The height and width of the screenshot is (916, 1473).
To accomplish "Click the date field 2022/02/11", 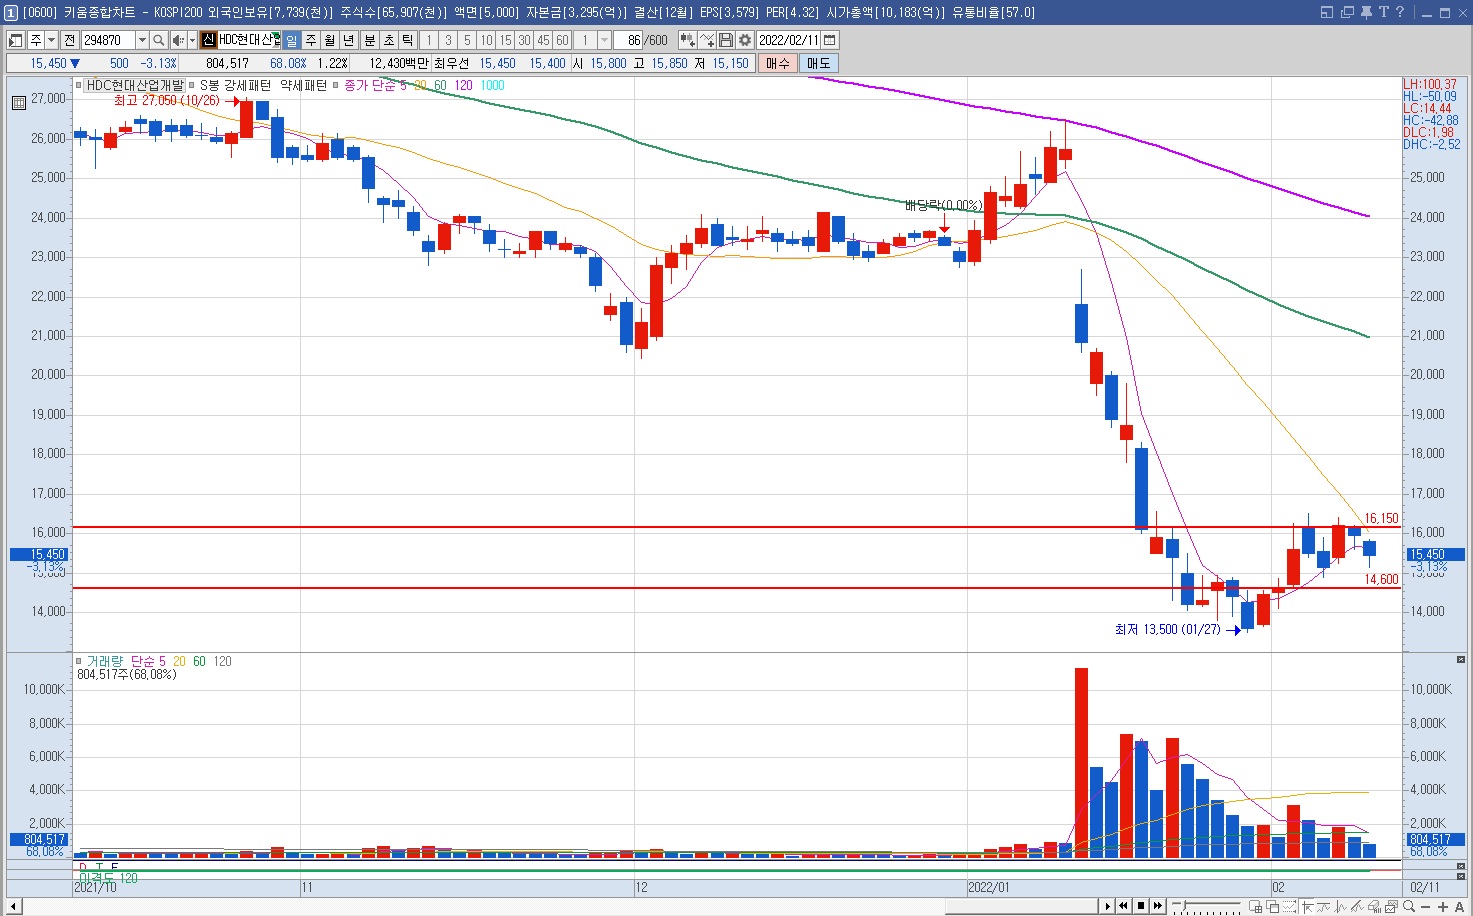I will [x=788, y=40].
